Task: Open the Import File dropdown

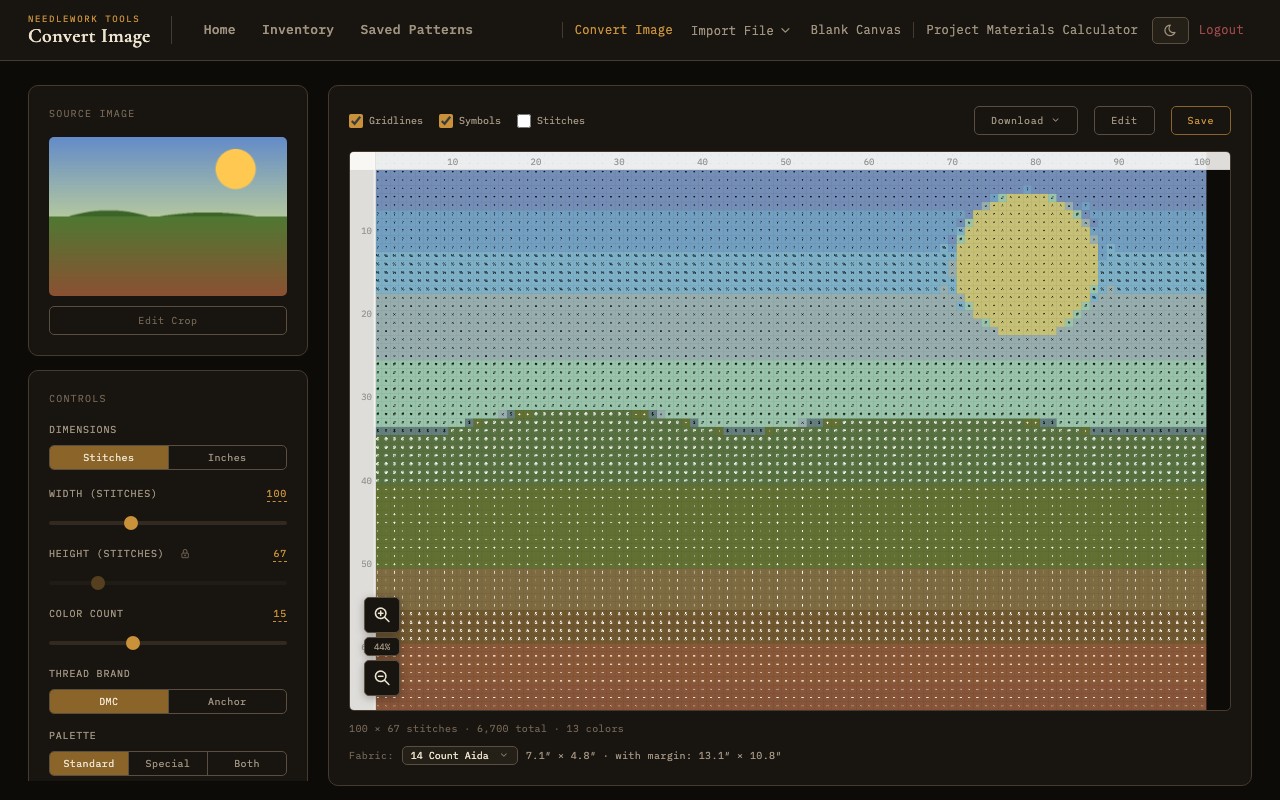Action: pos(740,30)
